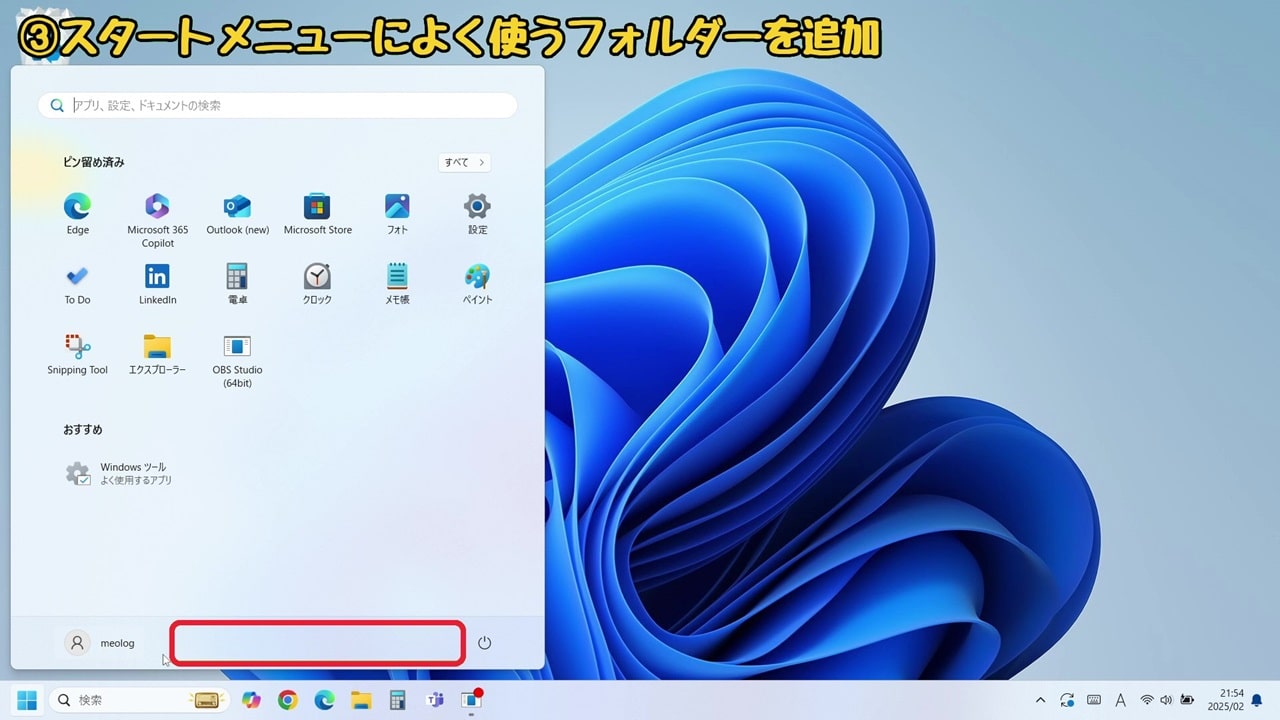The width and height of the screenshot is (1280, 720).
Task: Open the 電卓 calculator app
Action: (237, 284)
